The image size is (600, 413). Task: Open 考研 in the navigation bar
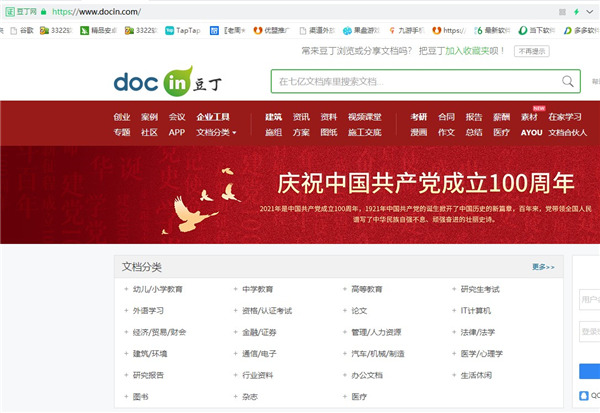(419, 117)
